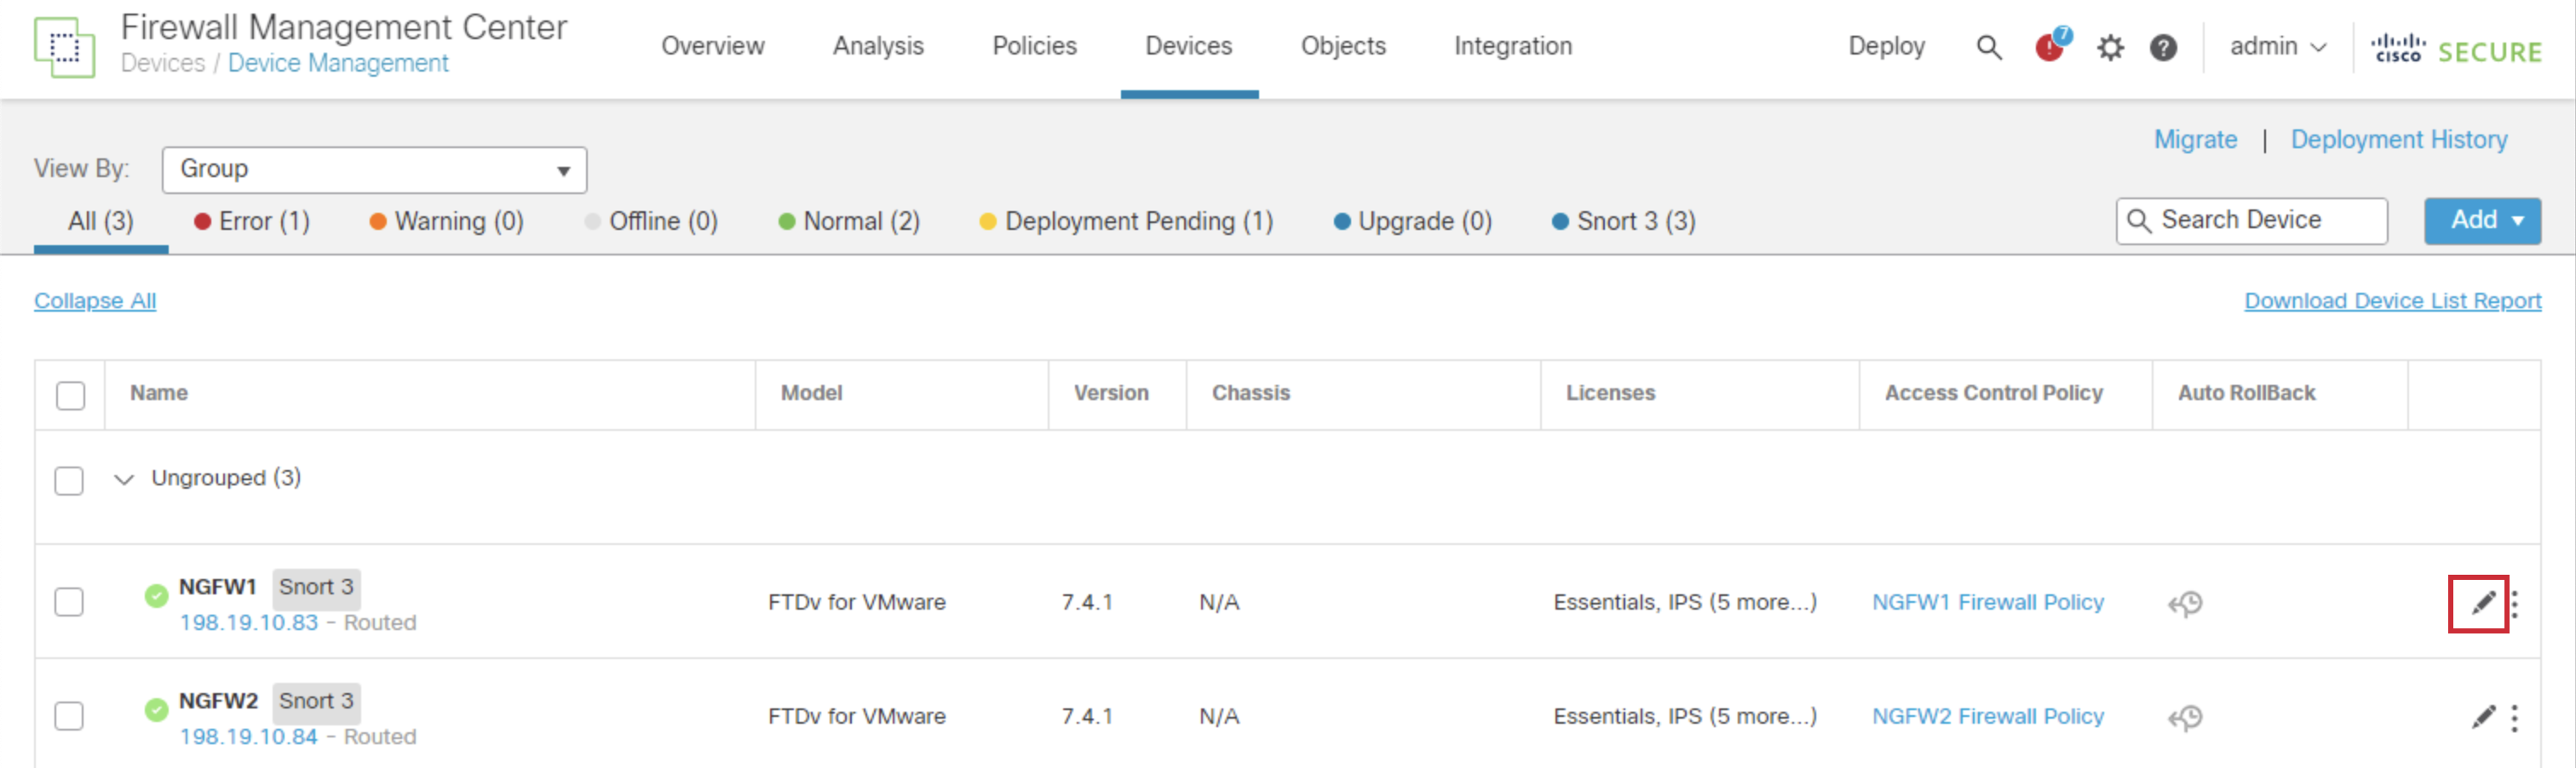Click the green status icon of NGFW2
2576x768 pixels.
tap(156, 710)
